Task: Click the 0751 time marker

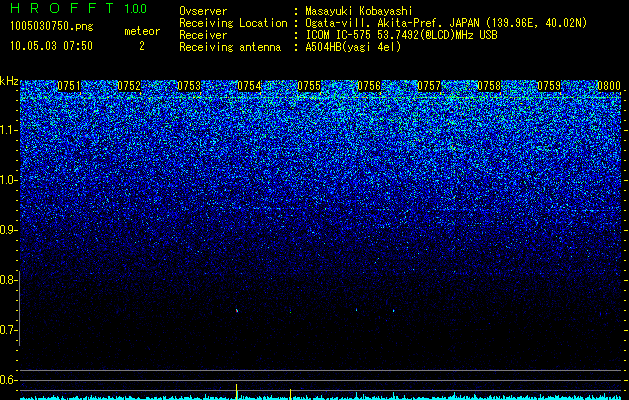Action: [x=69, y=86]
